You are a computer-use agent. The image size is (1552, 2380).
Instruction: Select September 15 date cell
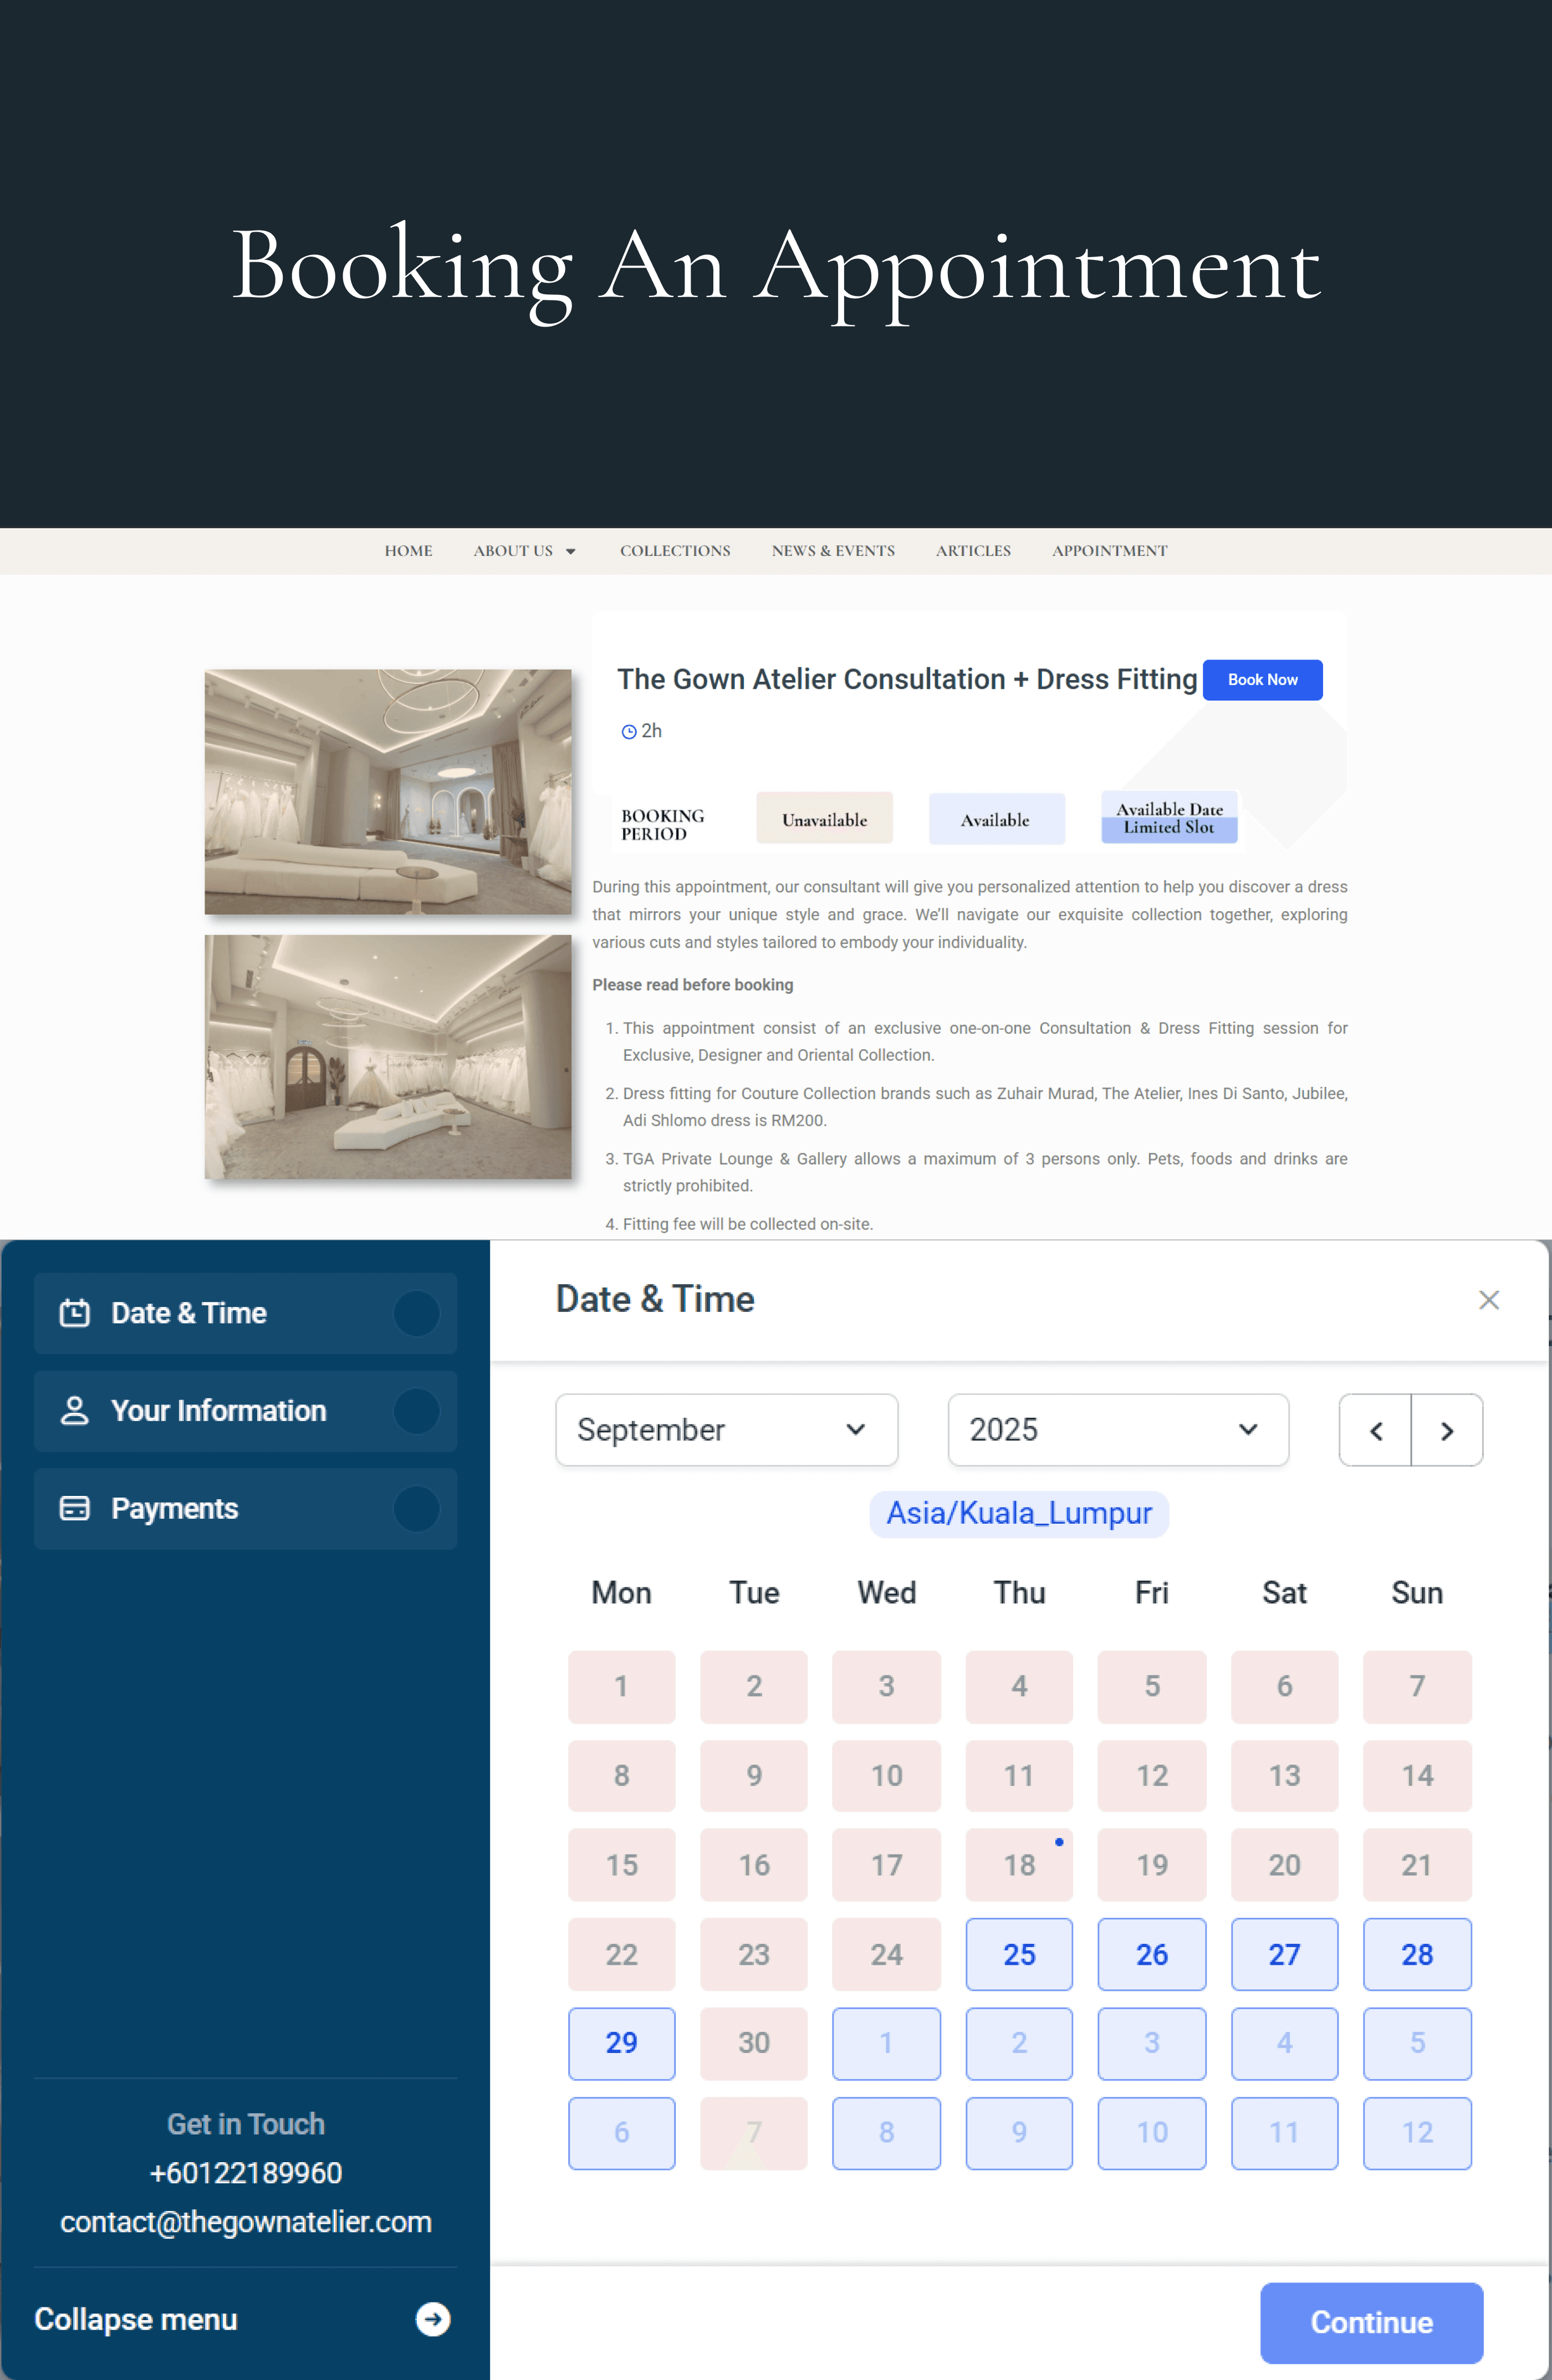click(x=621, y=1865)
